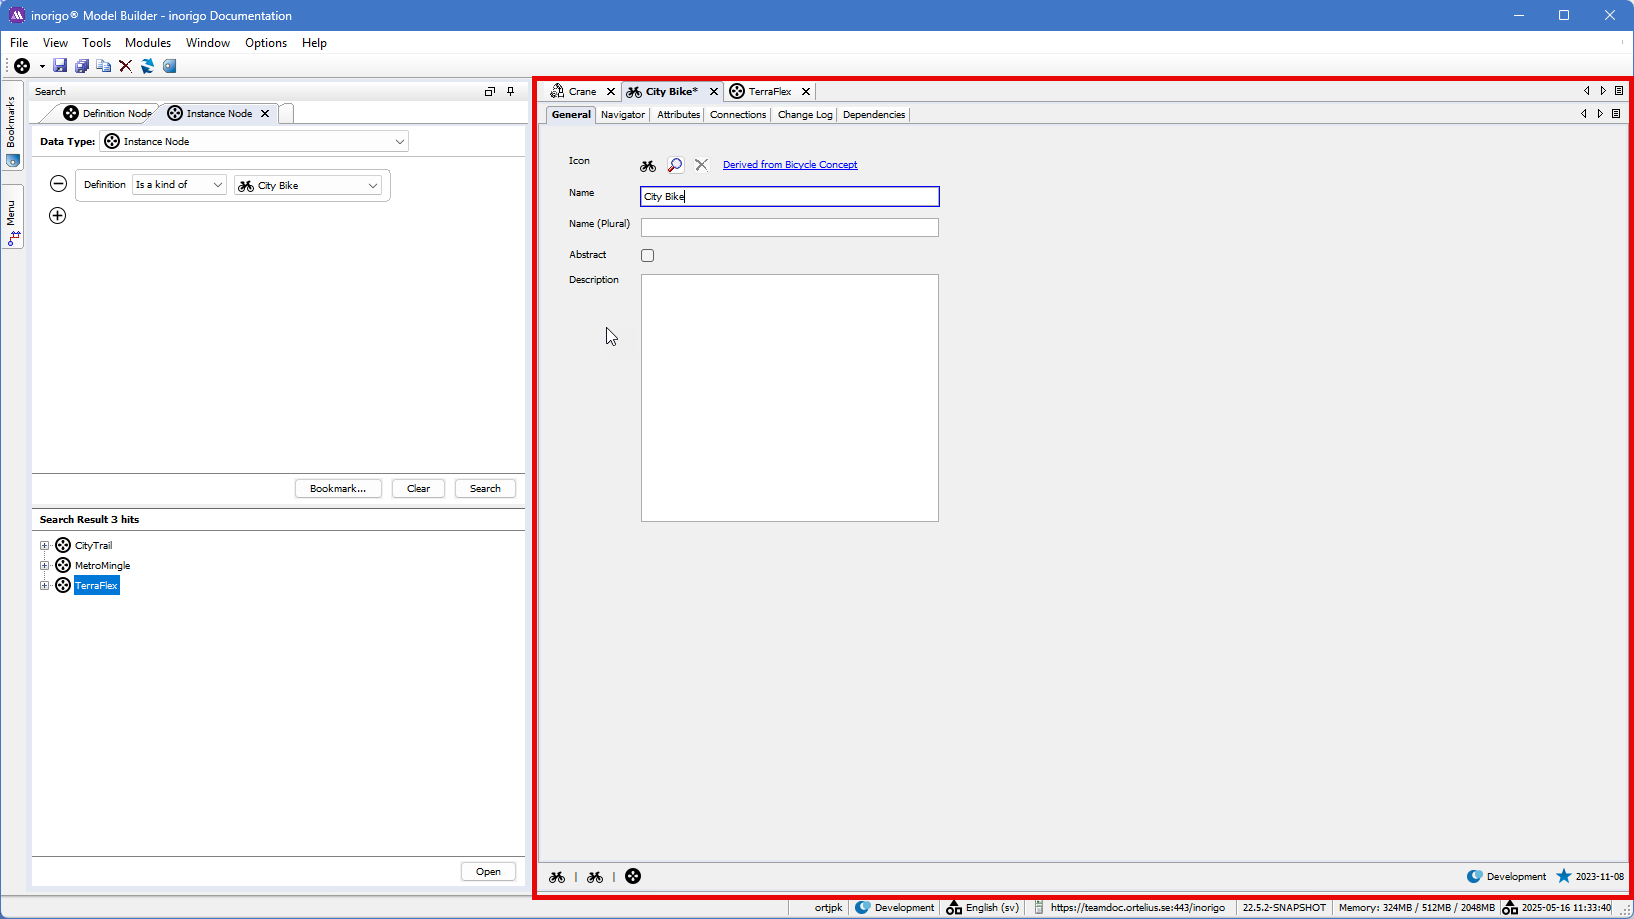
Task: Remove the search criterion with minus icon
Action: pyautogui.click(x=58, y=184)
